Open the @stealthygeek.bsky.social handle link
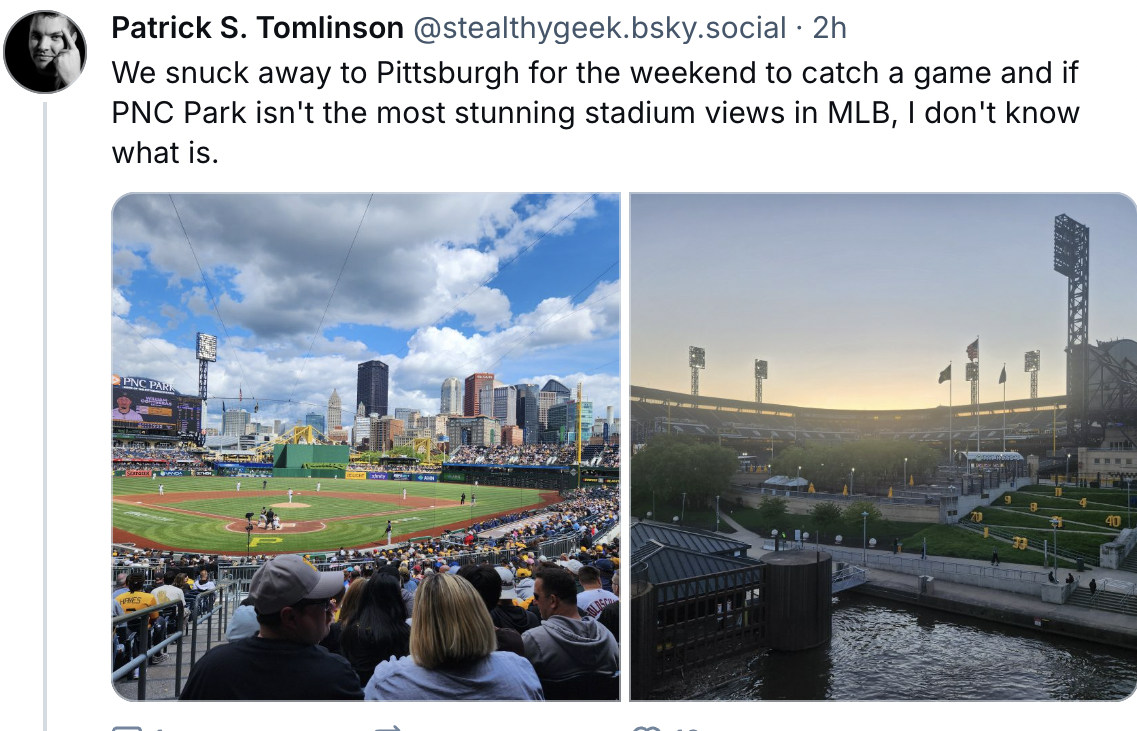This screenshot has height=731, width=1137. click(600, 28)
